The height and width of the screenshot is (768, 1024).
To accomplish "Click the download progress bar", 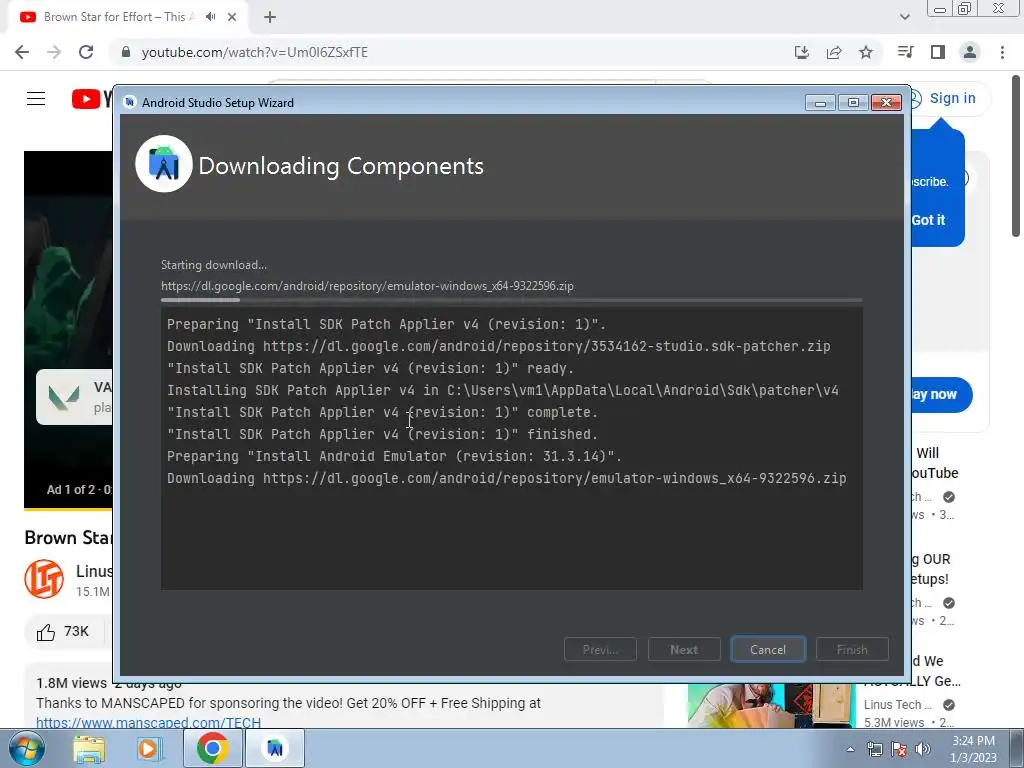I will (x=511, y=300).
